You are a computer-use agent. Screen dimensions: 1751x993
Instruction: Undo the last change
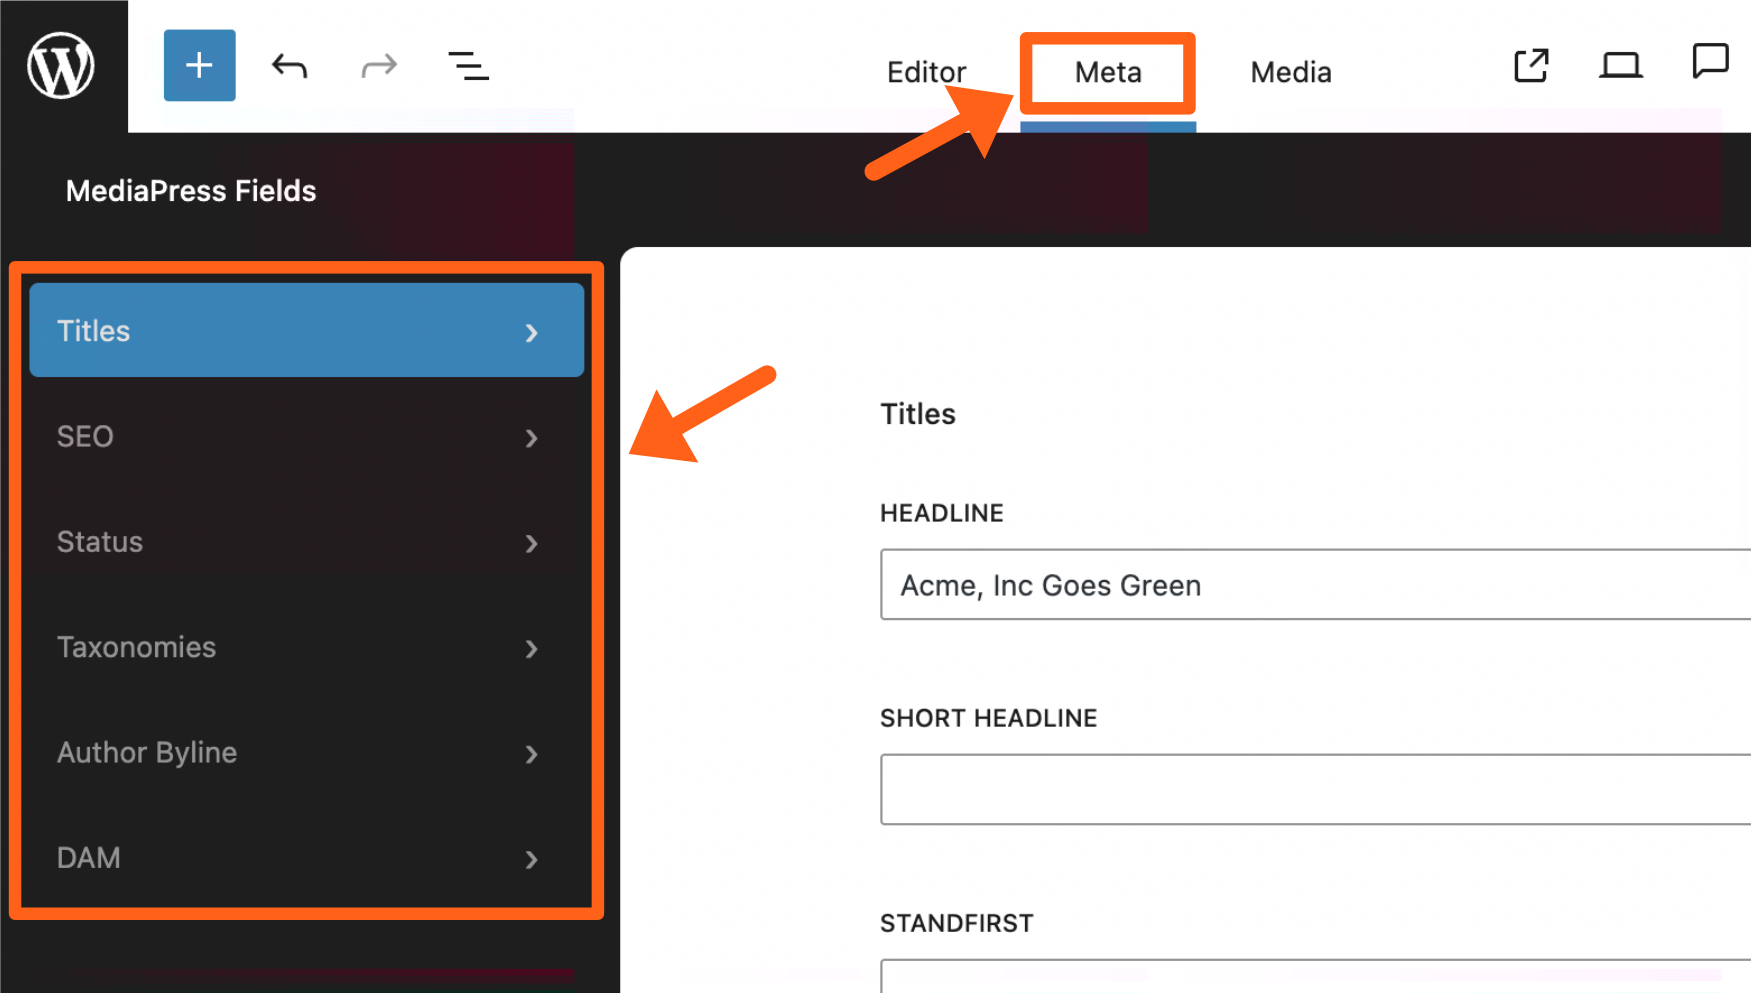coord(289,67)
